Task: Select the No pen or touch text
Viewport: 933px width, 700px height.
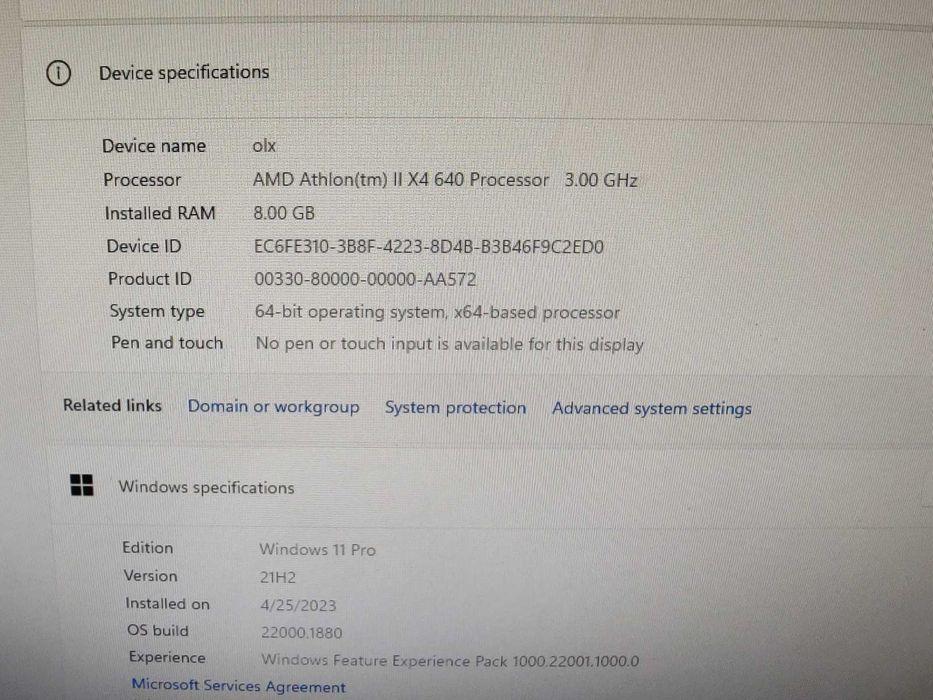Action: 449,344
